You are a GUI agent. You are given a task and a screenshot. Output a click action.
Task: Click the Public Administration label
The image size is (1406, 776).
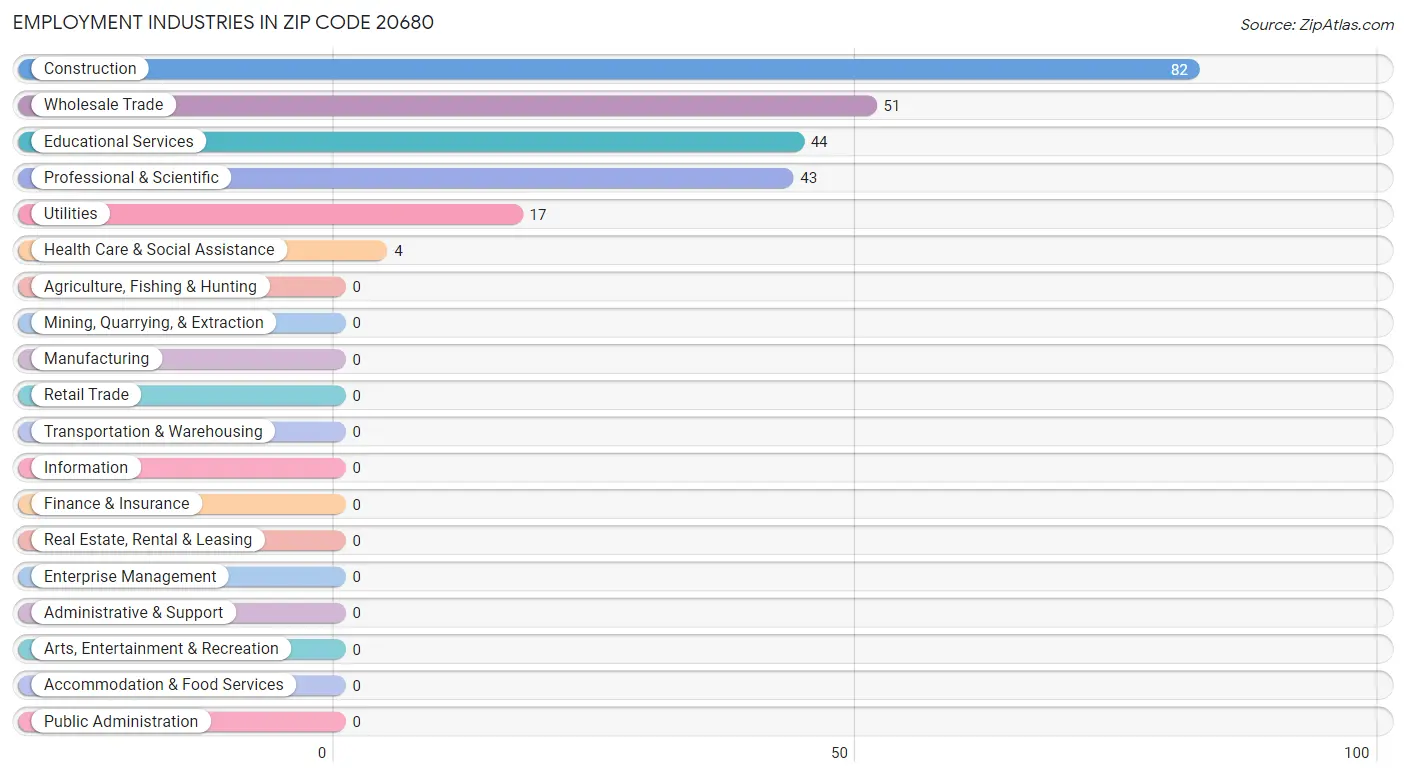tap(121, 722)
